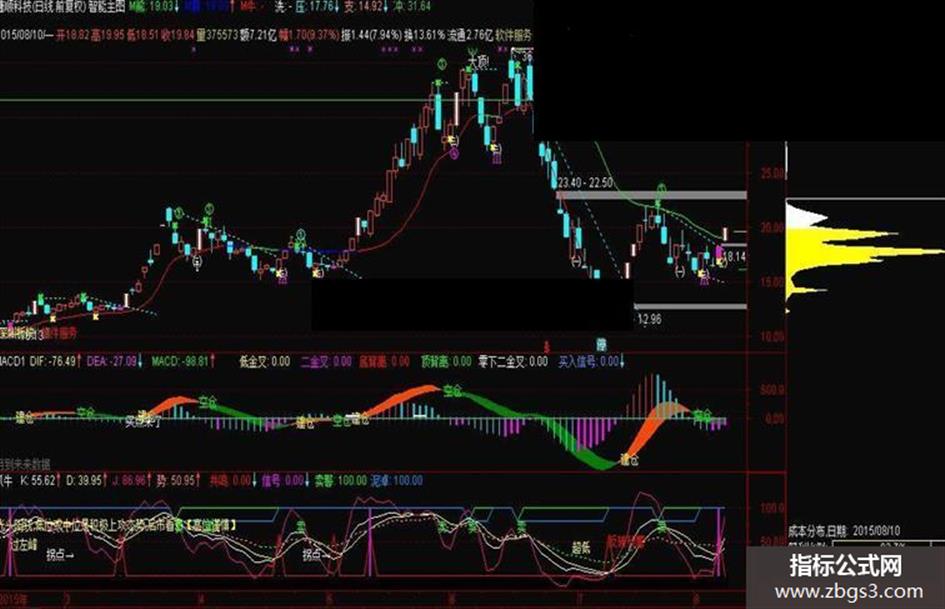Click the 15.00 price axis label

coord(772,282)
